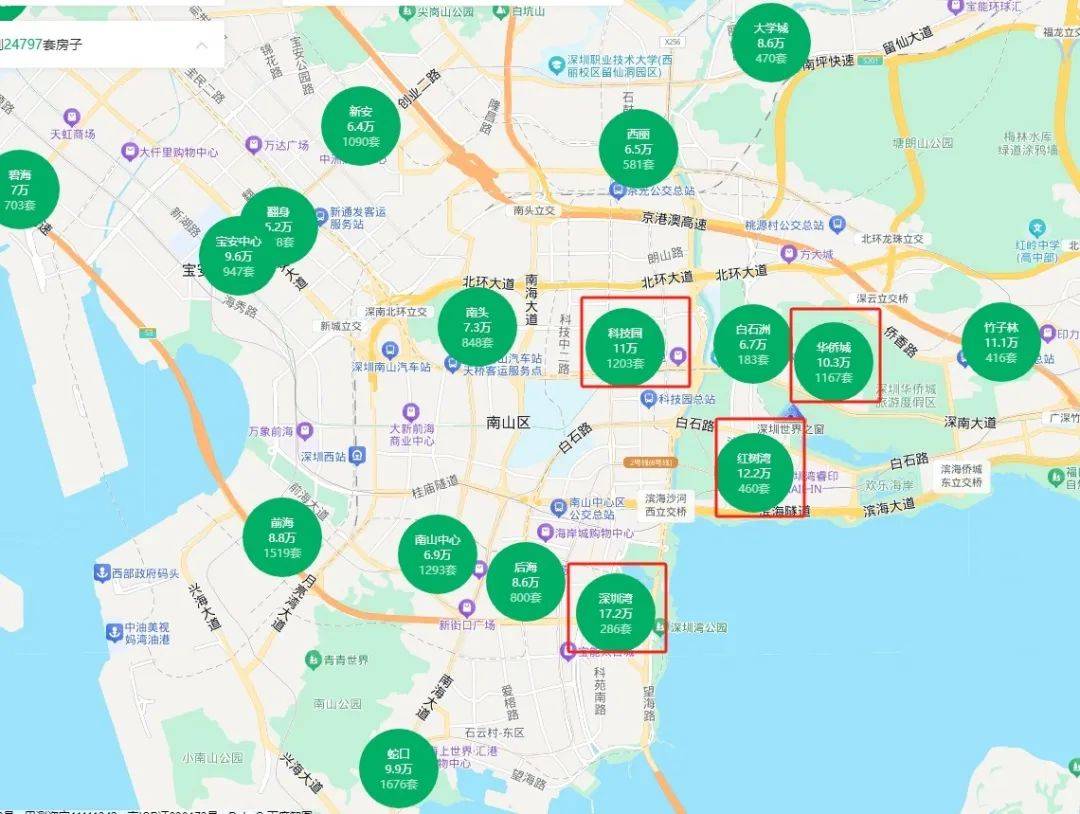
Task: Click the 科技园总站 bus icon
Action: coord(648,399)
